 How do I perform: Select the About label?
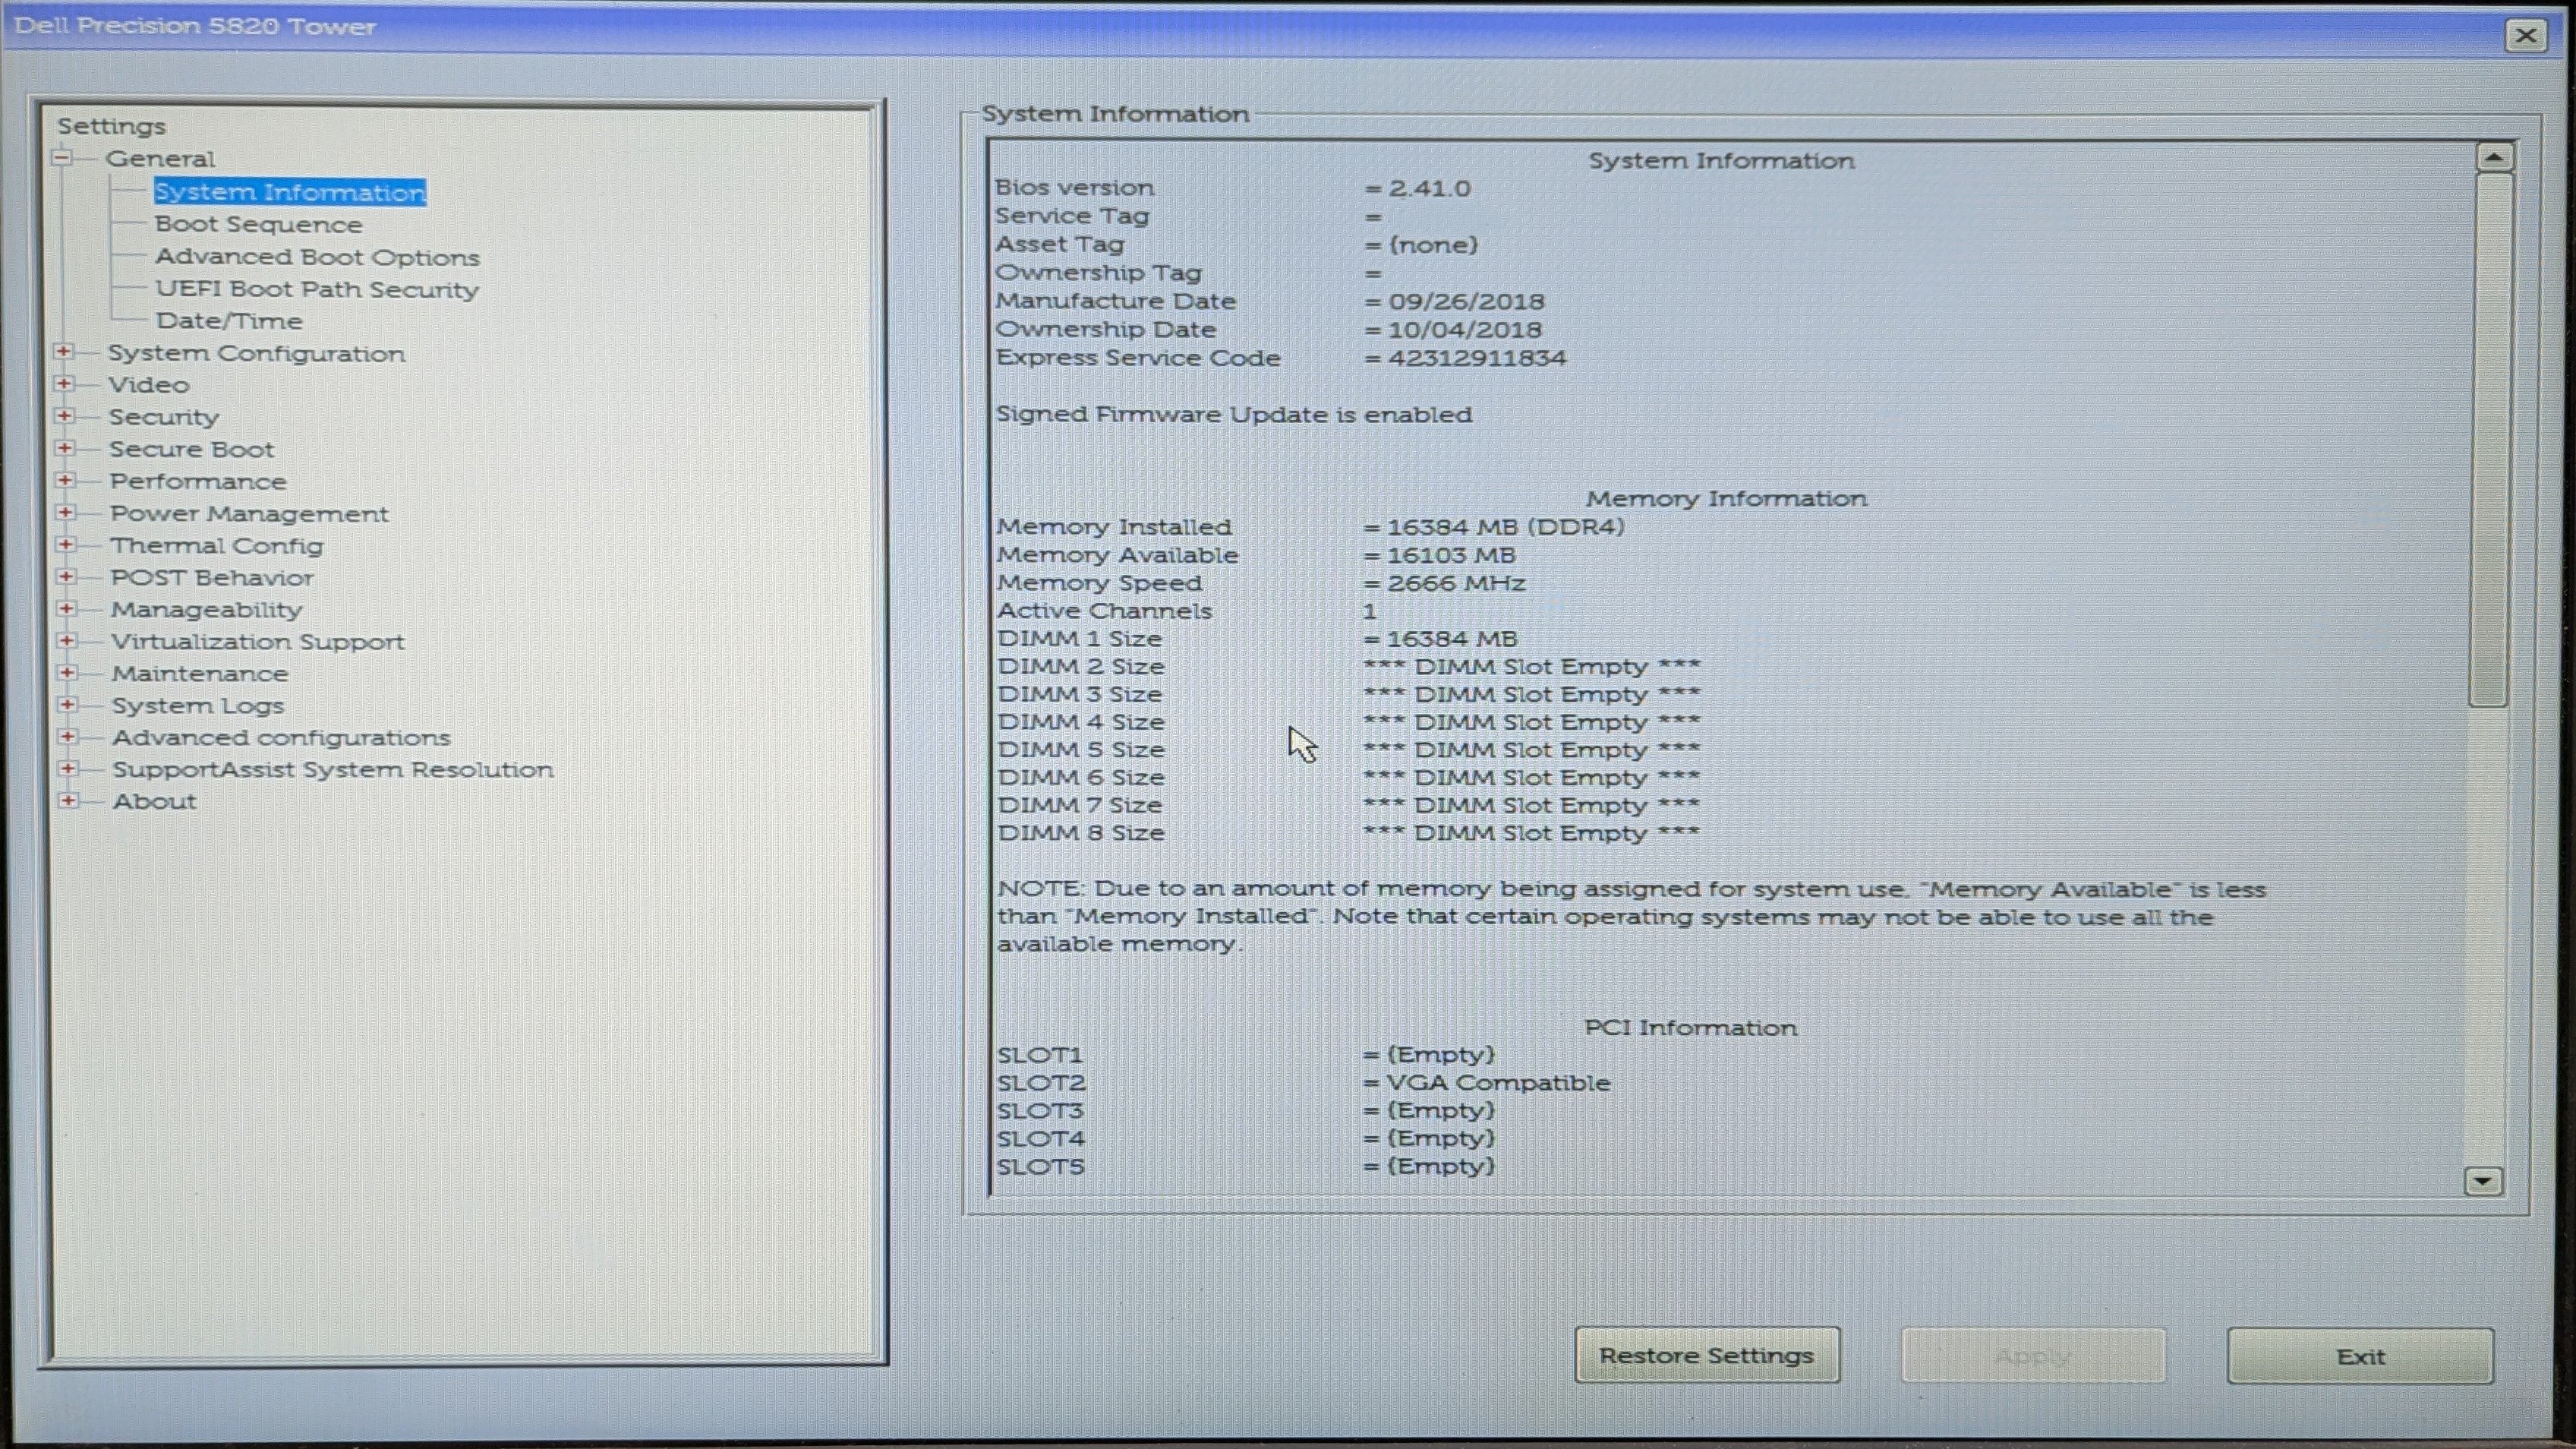click(154, 801)
